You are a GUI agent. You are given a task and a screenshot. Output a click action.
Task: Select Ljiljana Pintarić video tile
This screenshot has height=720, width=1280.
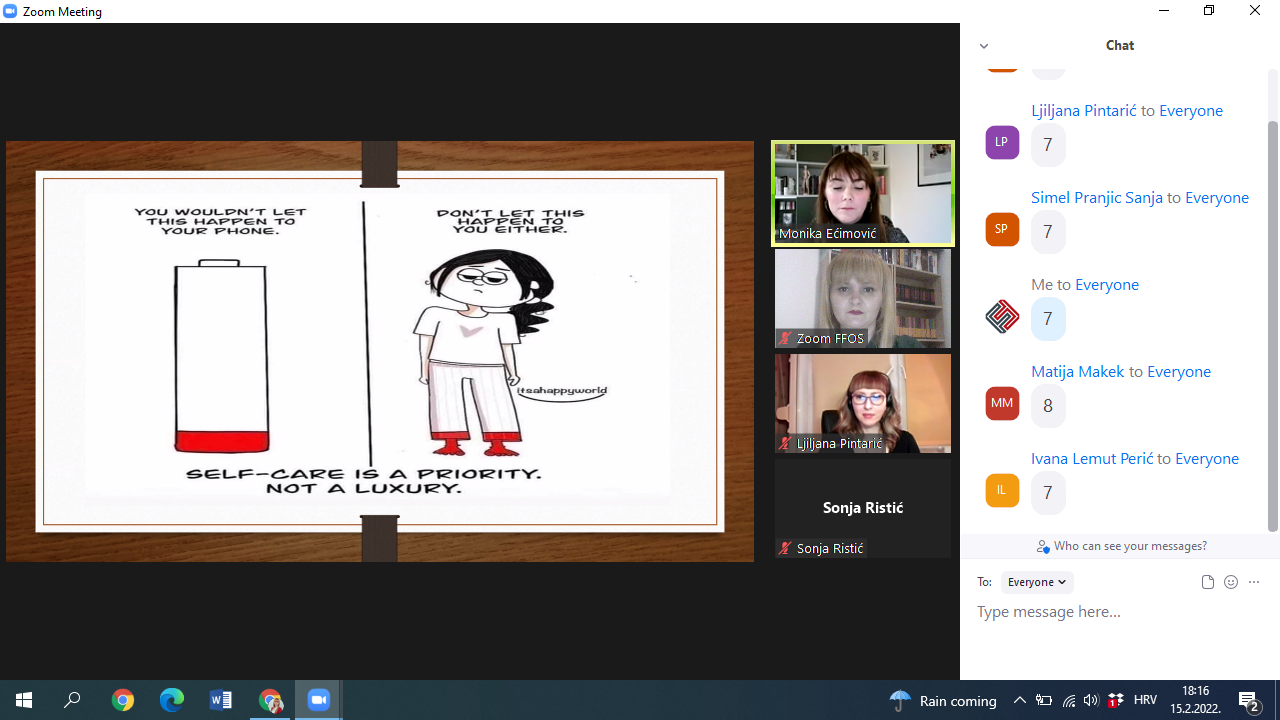pyautogui.click(x=863, y=403)
